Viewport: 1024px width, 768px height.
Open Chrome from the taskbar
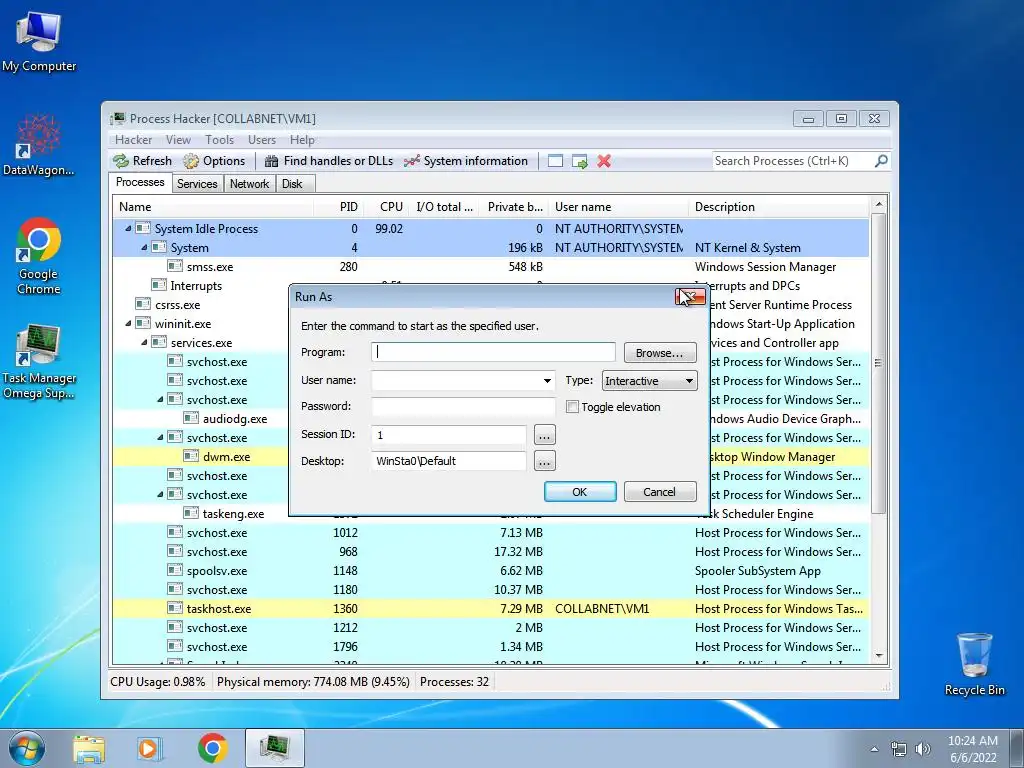pyautogui.click(x=212, y=748)
